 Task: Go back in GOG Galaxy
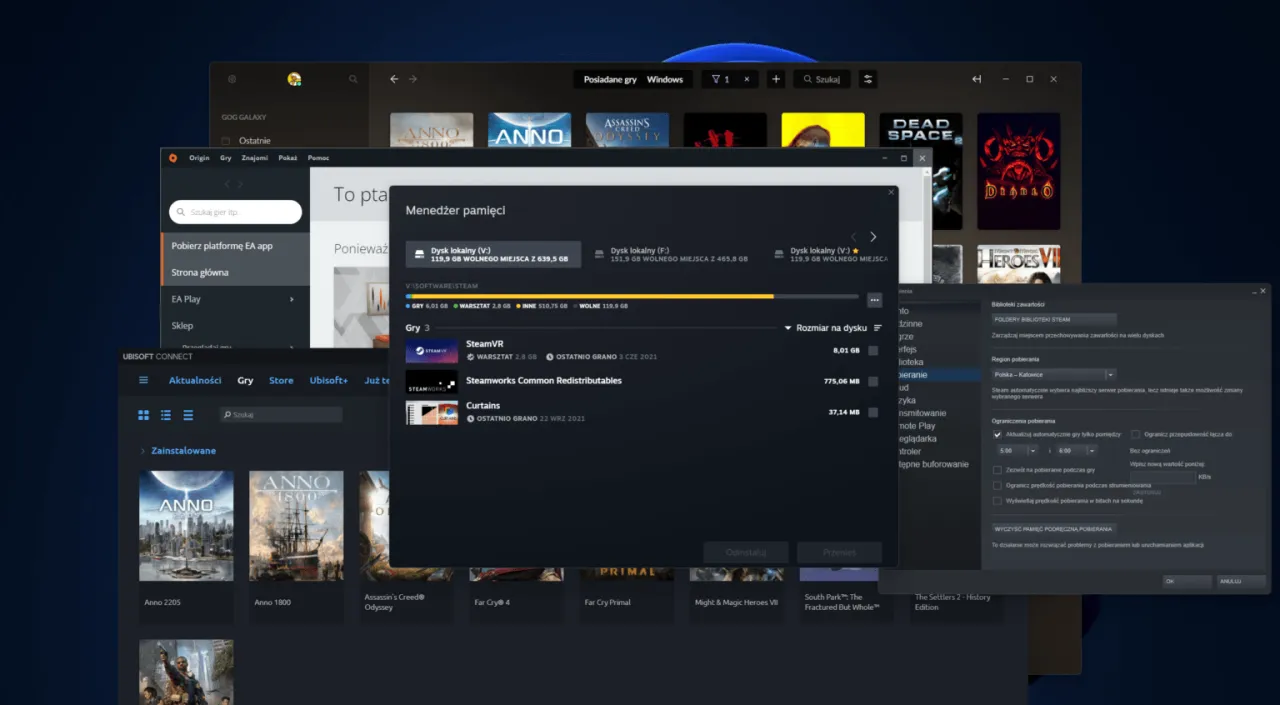394,79
